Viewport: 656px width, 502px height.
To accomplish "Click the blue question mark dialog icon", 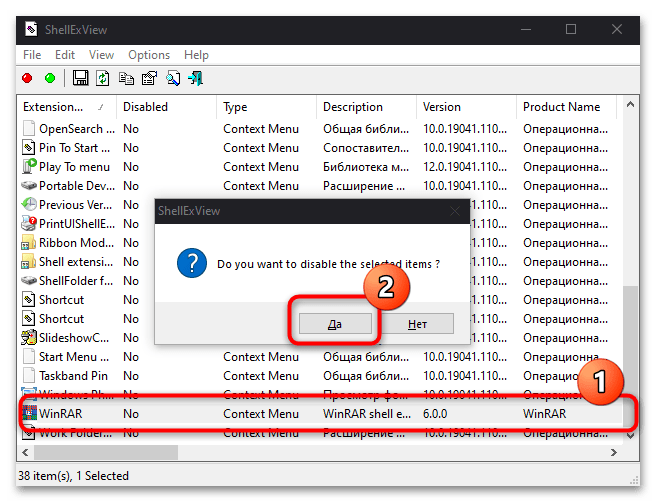I will pyautogui.click(x=192, y=263).
